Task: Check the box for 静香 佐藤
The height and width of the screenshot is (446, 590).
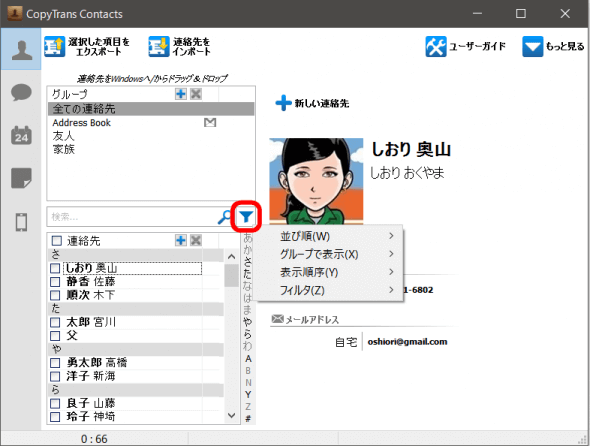Action: pyautogui.click(x=55, y=282)
